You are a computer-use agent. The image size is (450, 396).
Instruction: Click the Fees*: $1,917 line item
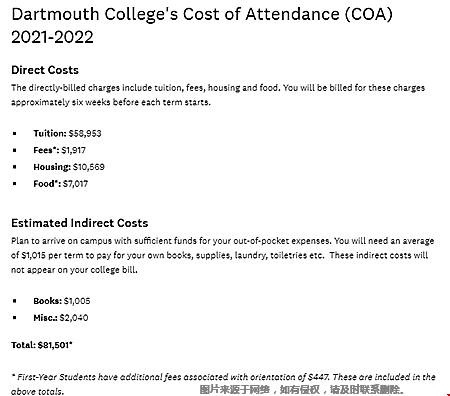(x=59, y=150)
